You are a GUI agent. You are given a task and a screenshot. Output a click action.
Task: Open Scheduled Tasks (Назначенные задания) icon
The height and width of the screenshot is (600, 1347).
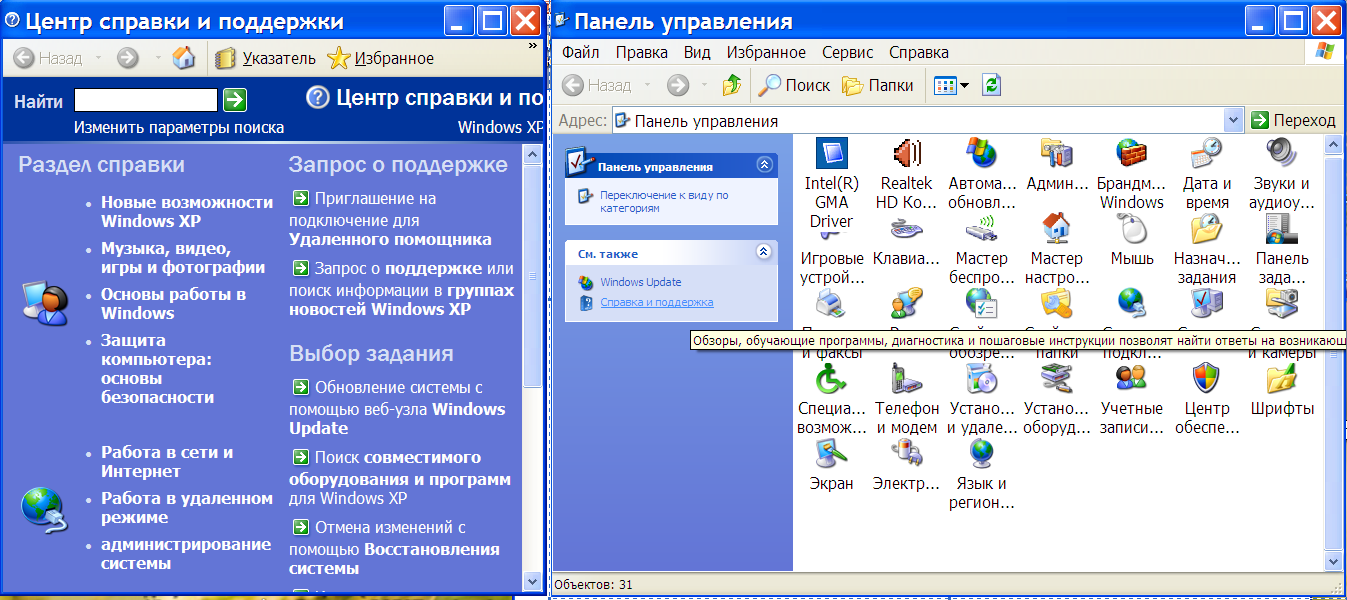click(1207, 229)
